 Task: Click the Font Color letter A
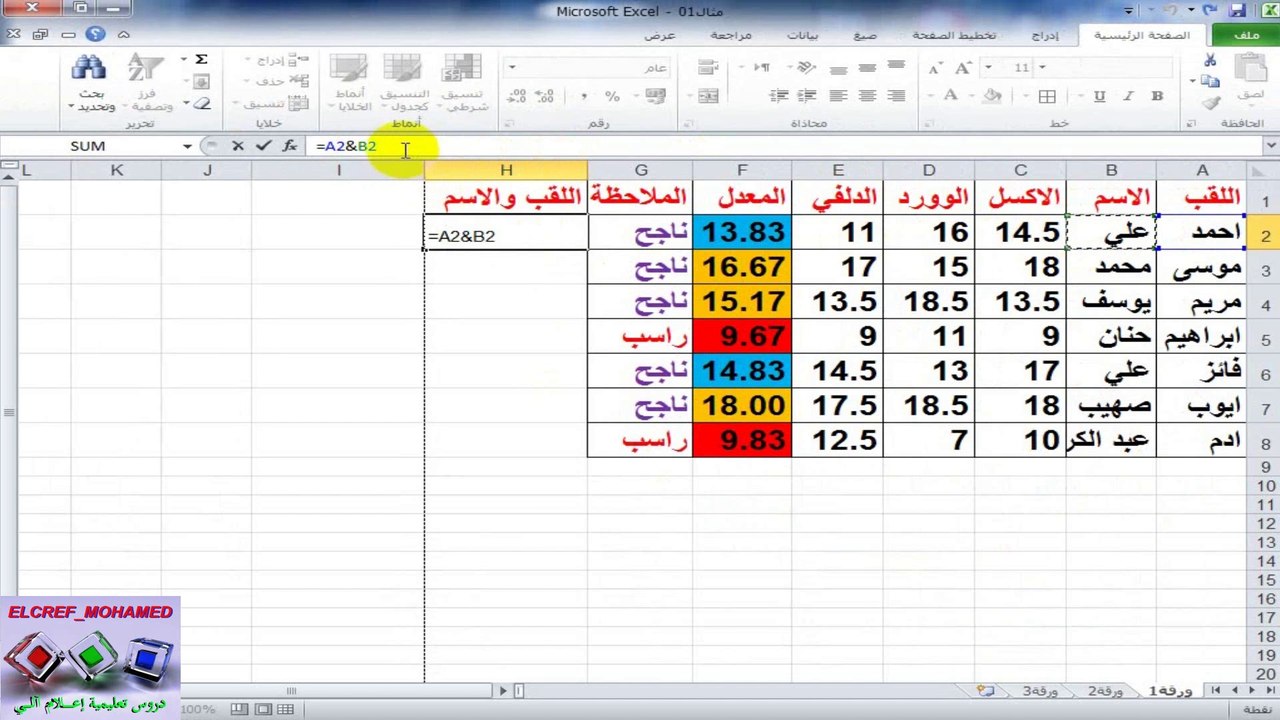click(951, 97)
